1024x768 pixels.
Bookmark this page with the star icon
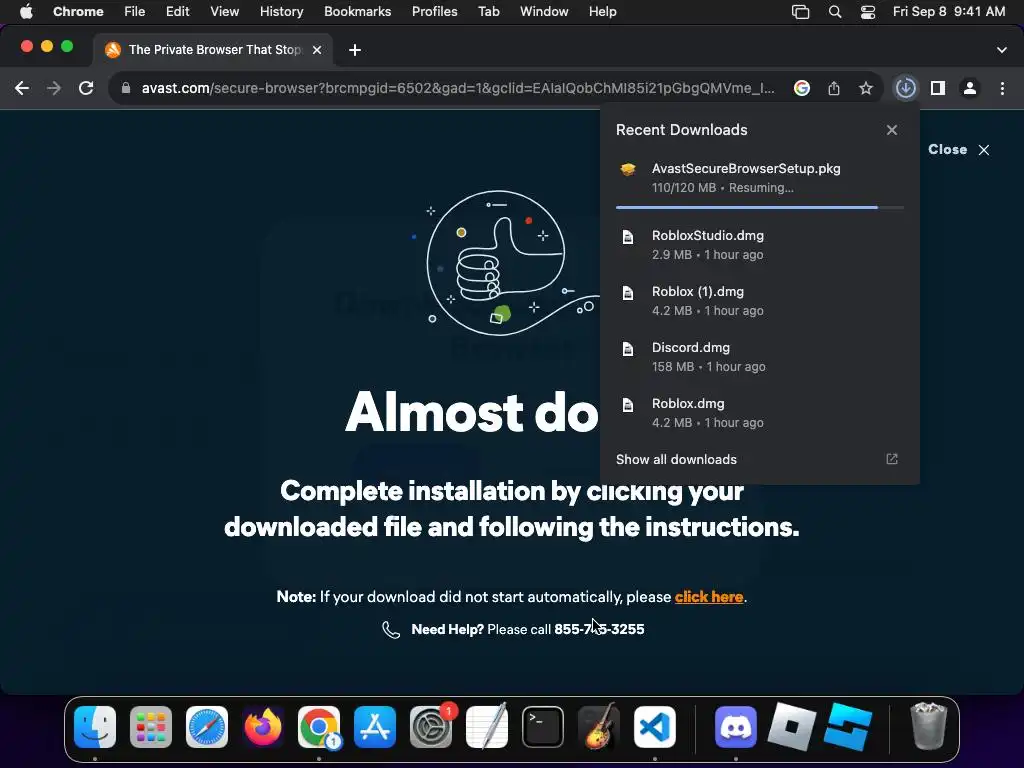pyautogui.click(x=865, y=88)
